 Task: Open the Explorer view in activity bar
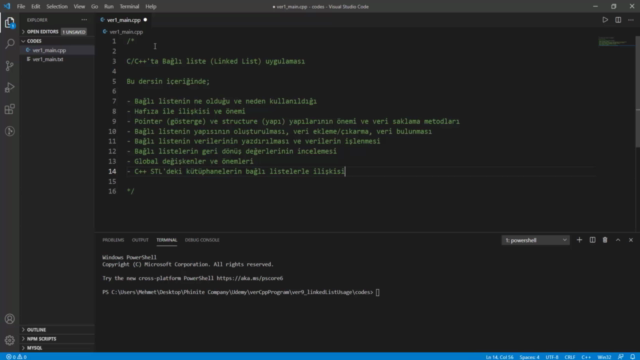pyautogui.click(x=10, y=22)
